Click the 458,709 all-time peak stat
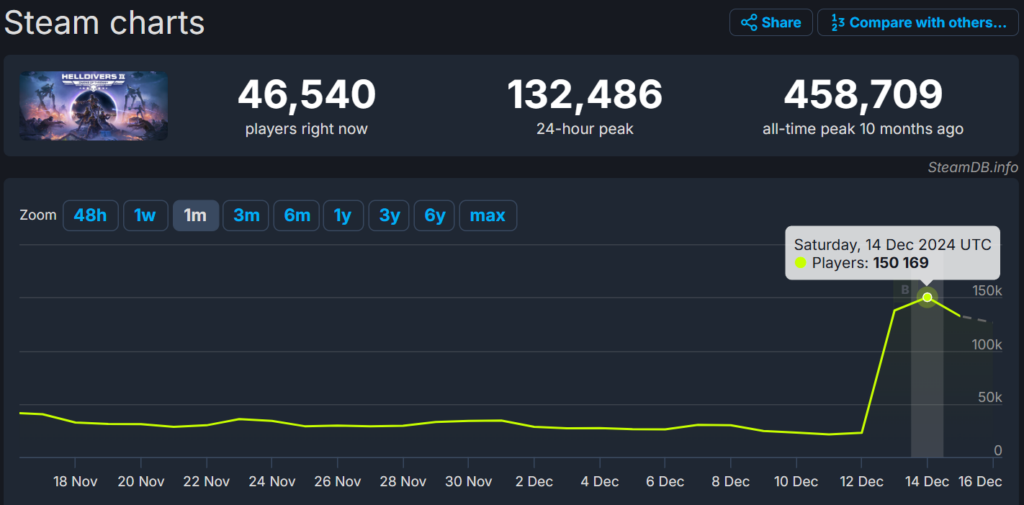This screenshot has height=505, width=1024. click(862, 96)
